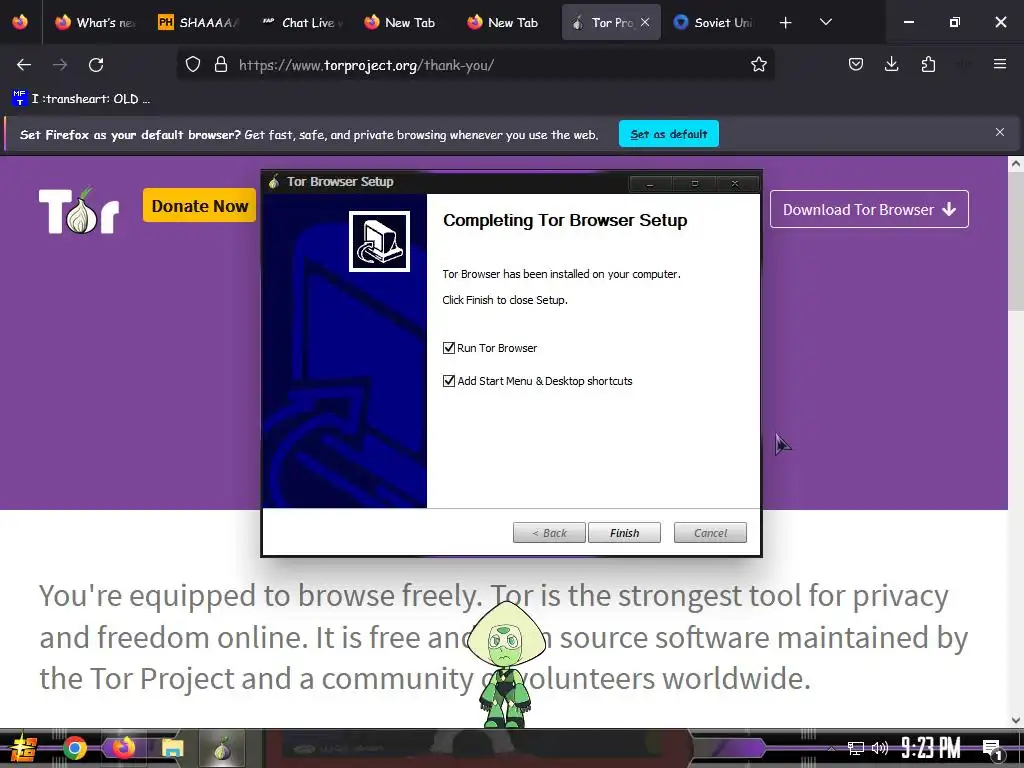Click the installer computer icon graphic
Screen dimensions: 1024x768
click(379, 241)
